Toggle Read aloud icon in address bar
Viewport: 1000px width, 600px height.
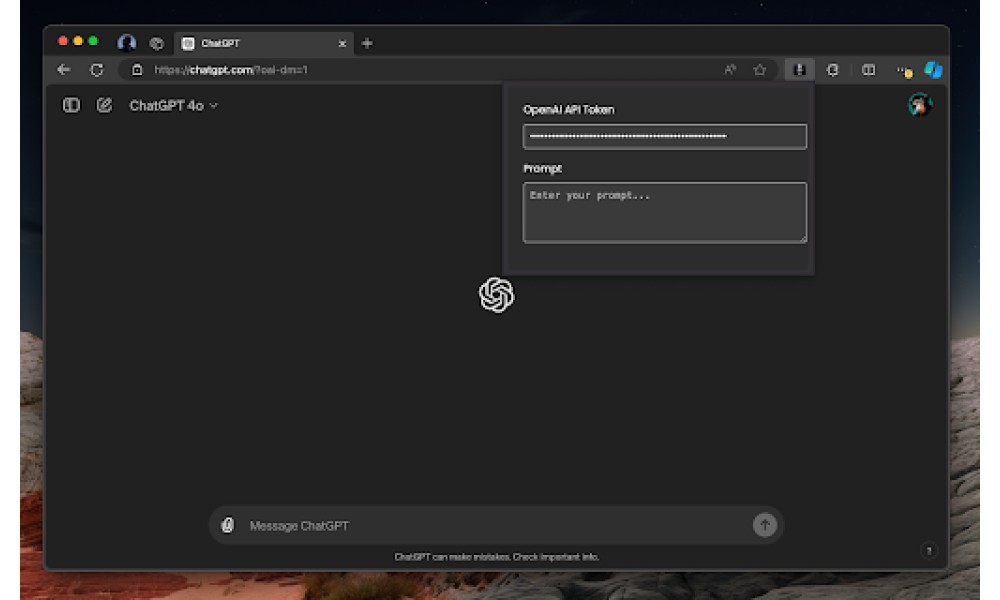coord(730,70)
